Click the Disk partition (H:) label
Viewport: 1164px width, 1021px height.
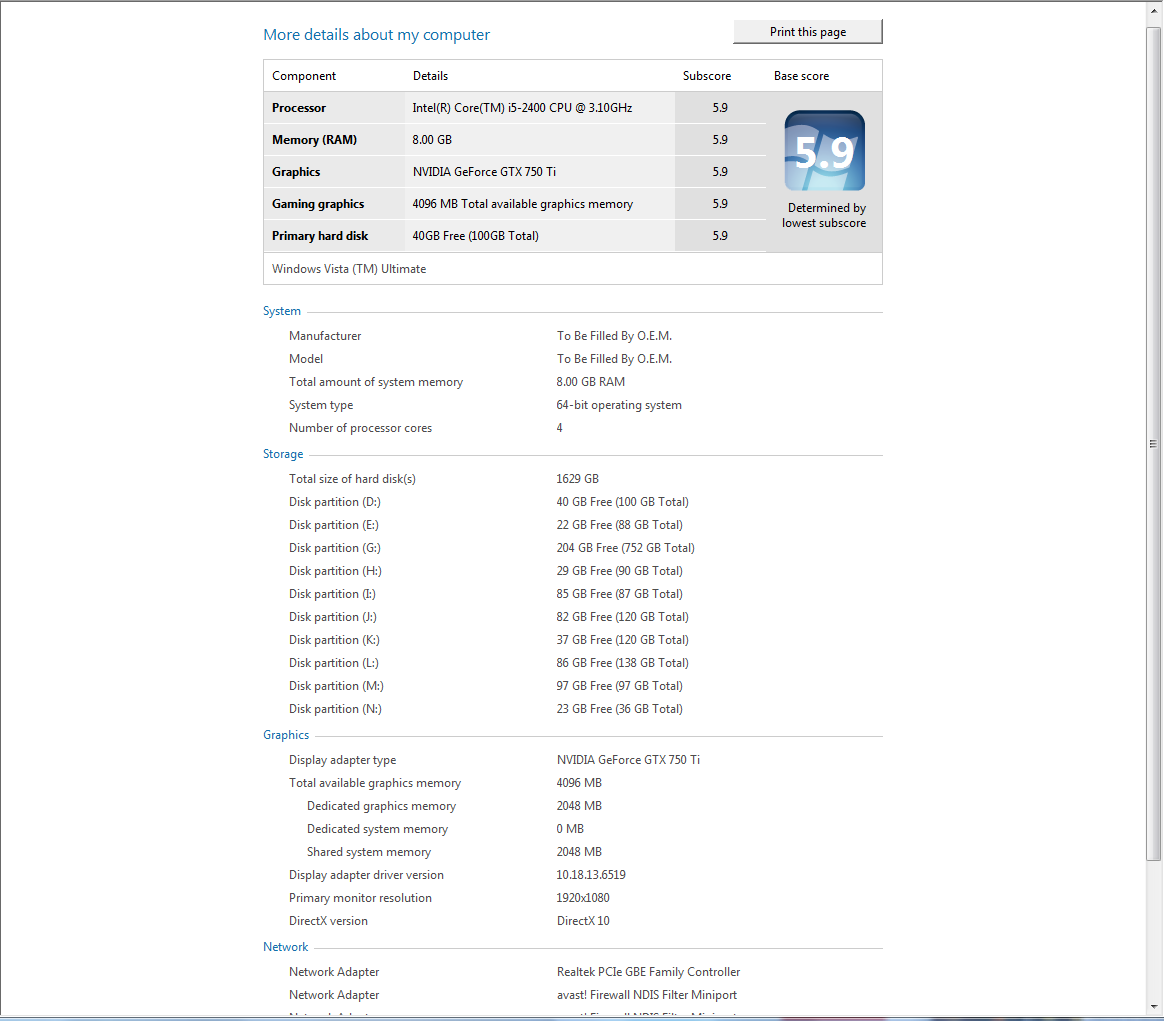(335, 571)
